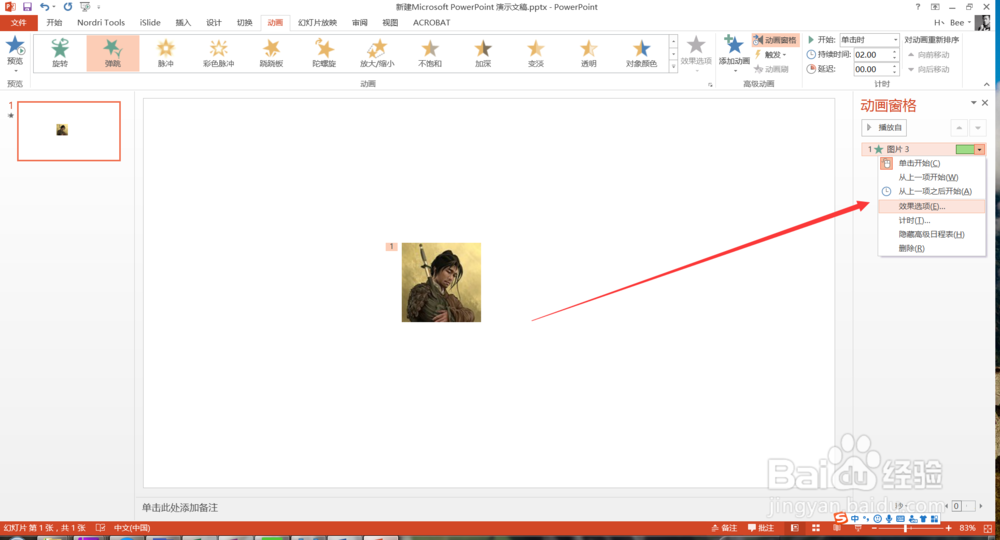Screen dimensions: 1000x540
Task: Click the save icon in quick access toolbar
Action: [27, 6]
